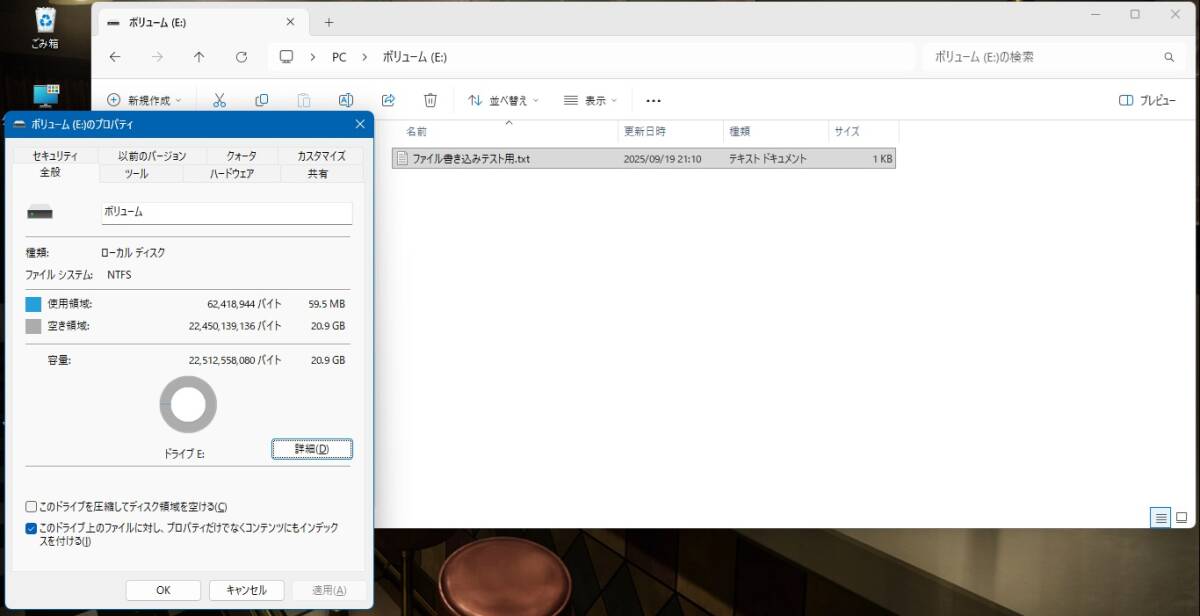Image resolution: width=1200 pixels, height=616 pixels.
Task: Select the 全般 tab
Action: [50, 173]
